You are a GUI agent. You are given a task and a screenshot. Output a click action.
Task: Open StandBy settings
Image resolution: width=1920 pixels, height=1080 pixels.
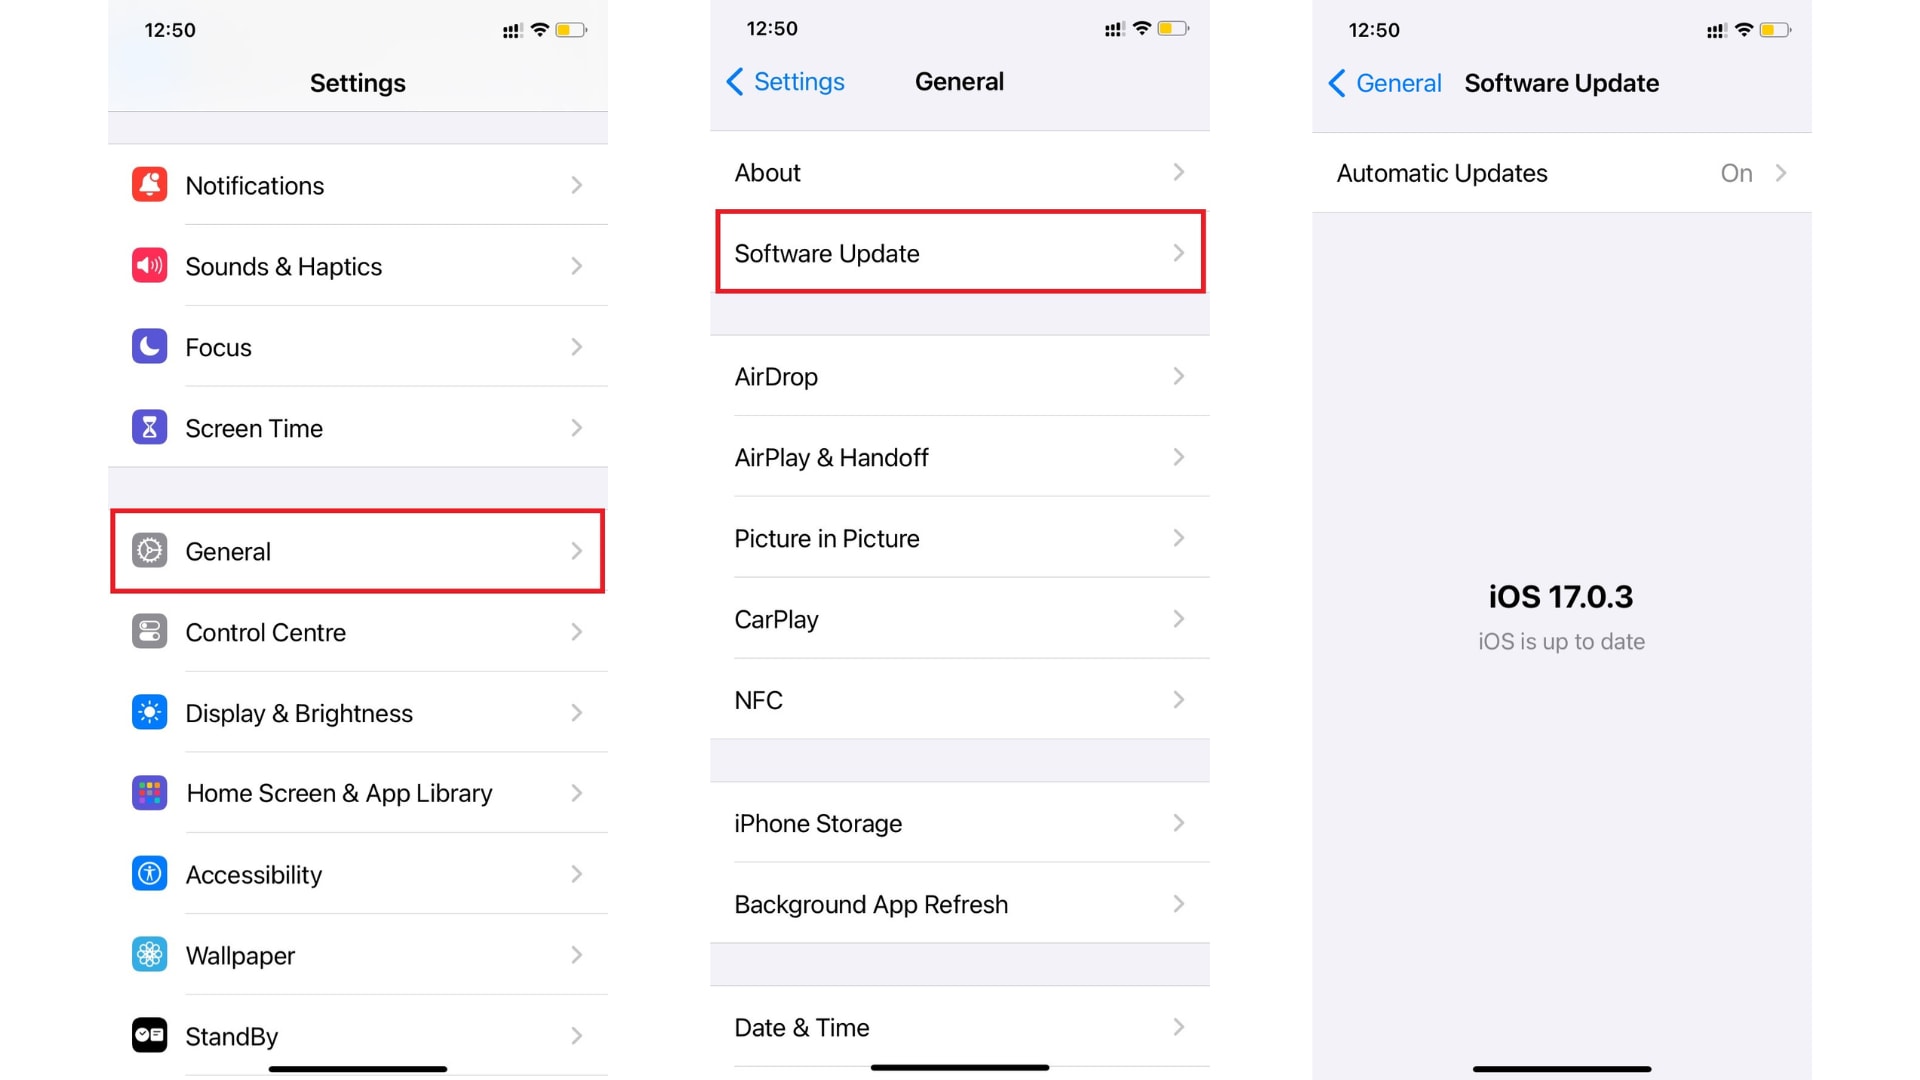tap(356, 1034)
